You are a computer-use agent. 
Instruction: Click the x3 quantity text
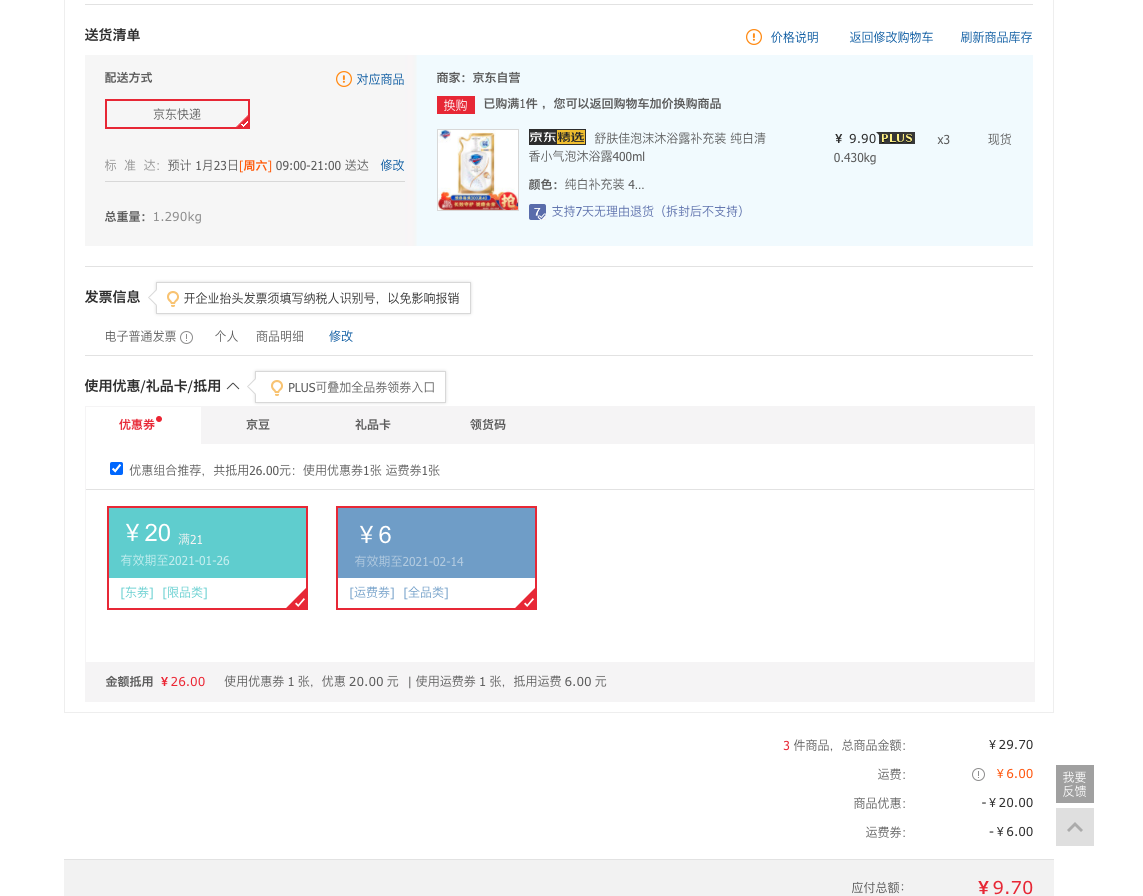coord(943,140)
